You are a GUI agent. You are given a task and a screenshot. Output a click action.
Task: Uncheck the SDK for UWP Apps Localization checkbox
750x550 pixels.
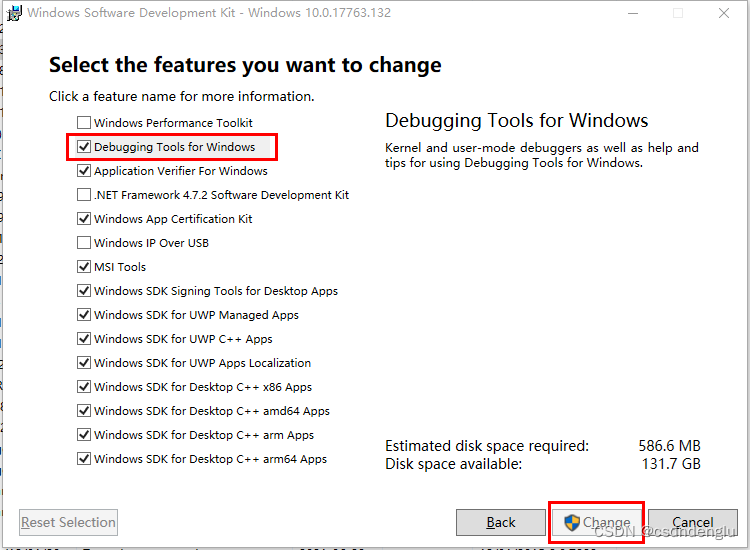pyautogui.click(x=84, y=363)
